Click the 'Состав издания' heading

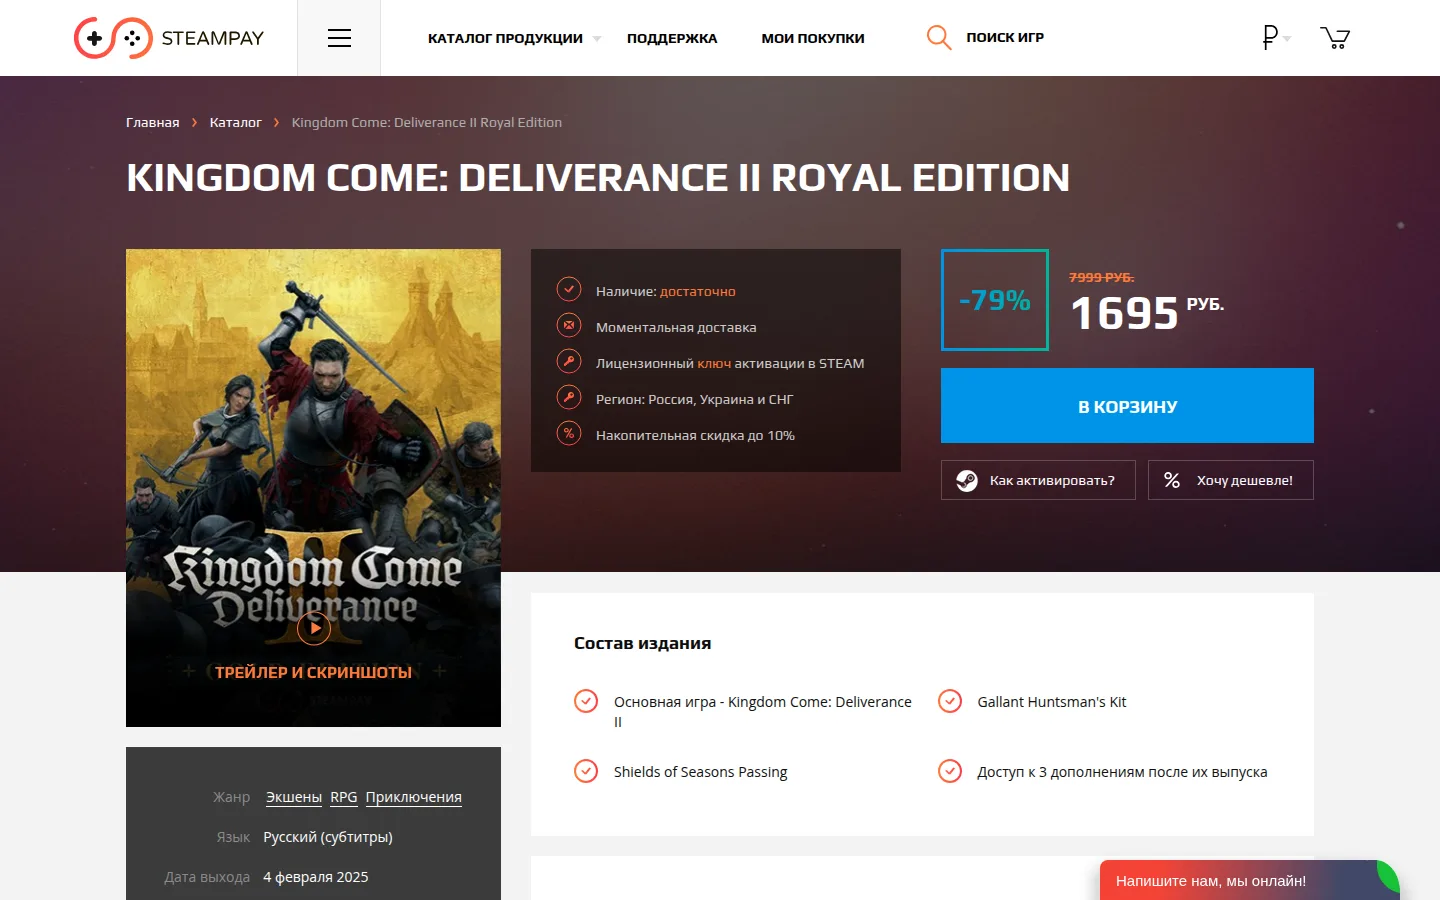[643, 643]
